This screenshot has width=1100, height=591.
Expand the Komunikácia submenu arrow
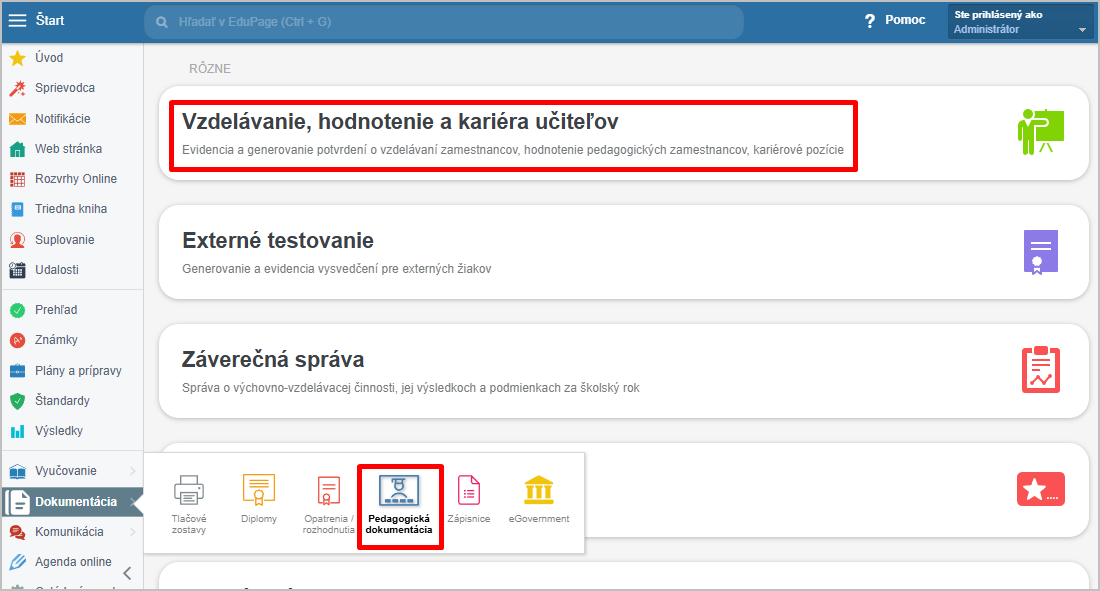[x=133, y=532]
